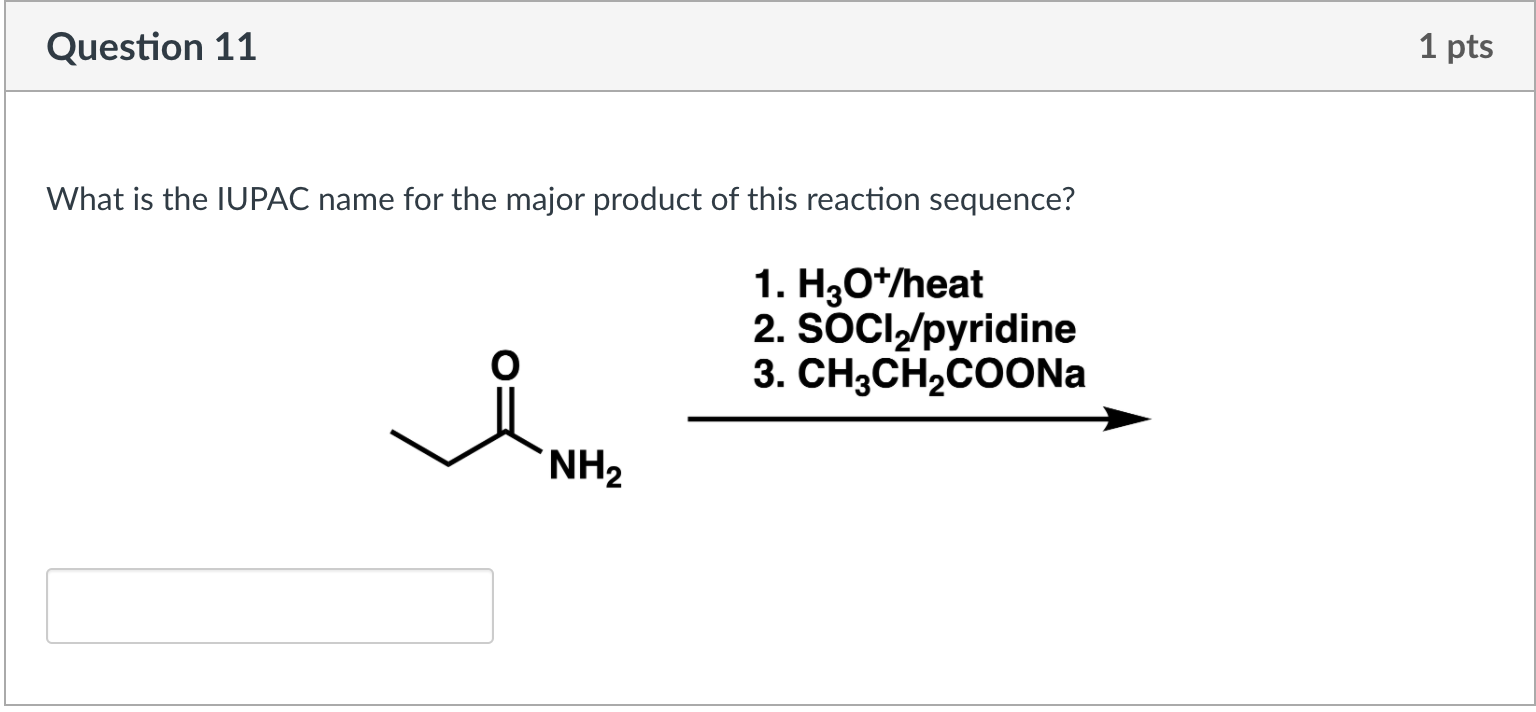
Task: Click the carbonyl oxygen symbol O
Action: tap(504, 366)
